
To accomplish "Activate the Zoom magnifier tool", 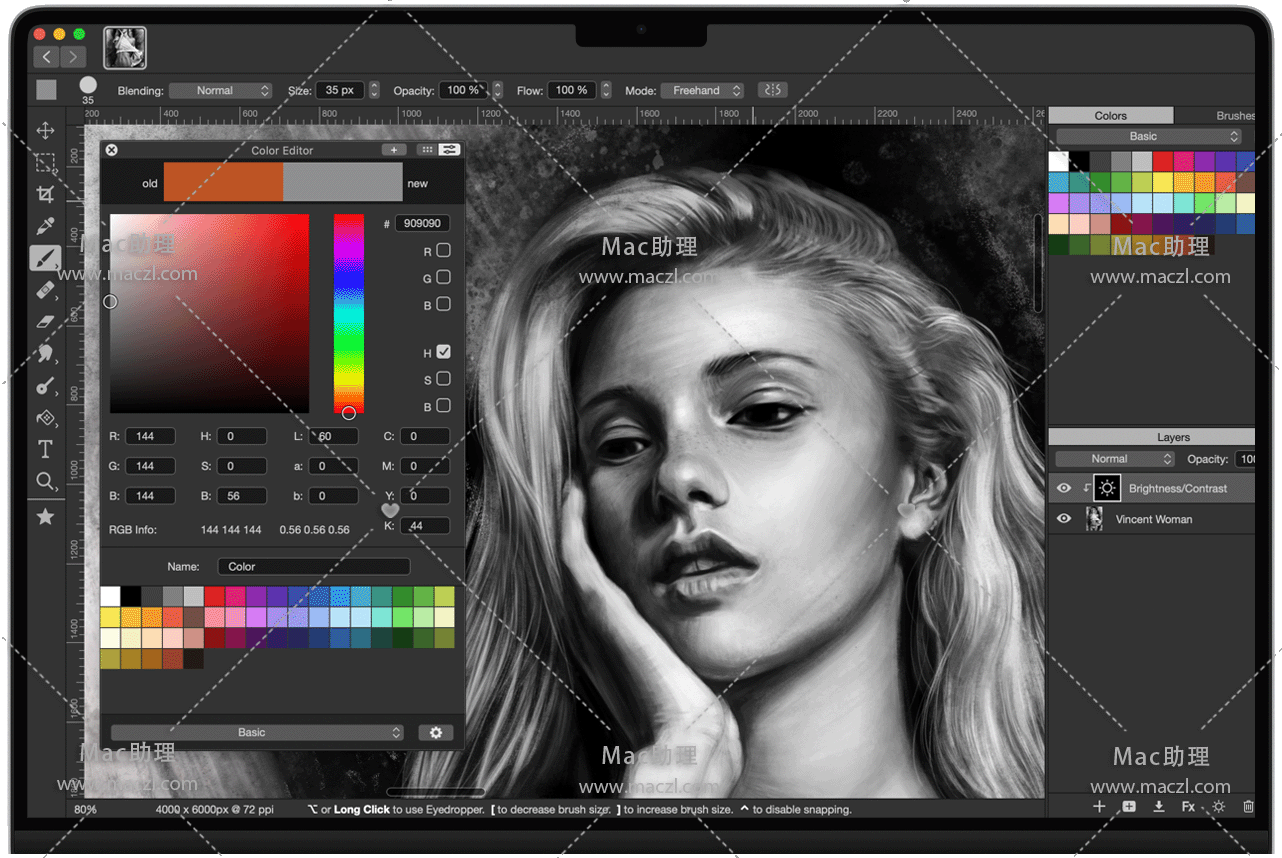I will (45, 482).
